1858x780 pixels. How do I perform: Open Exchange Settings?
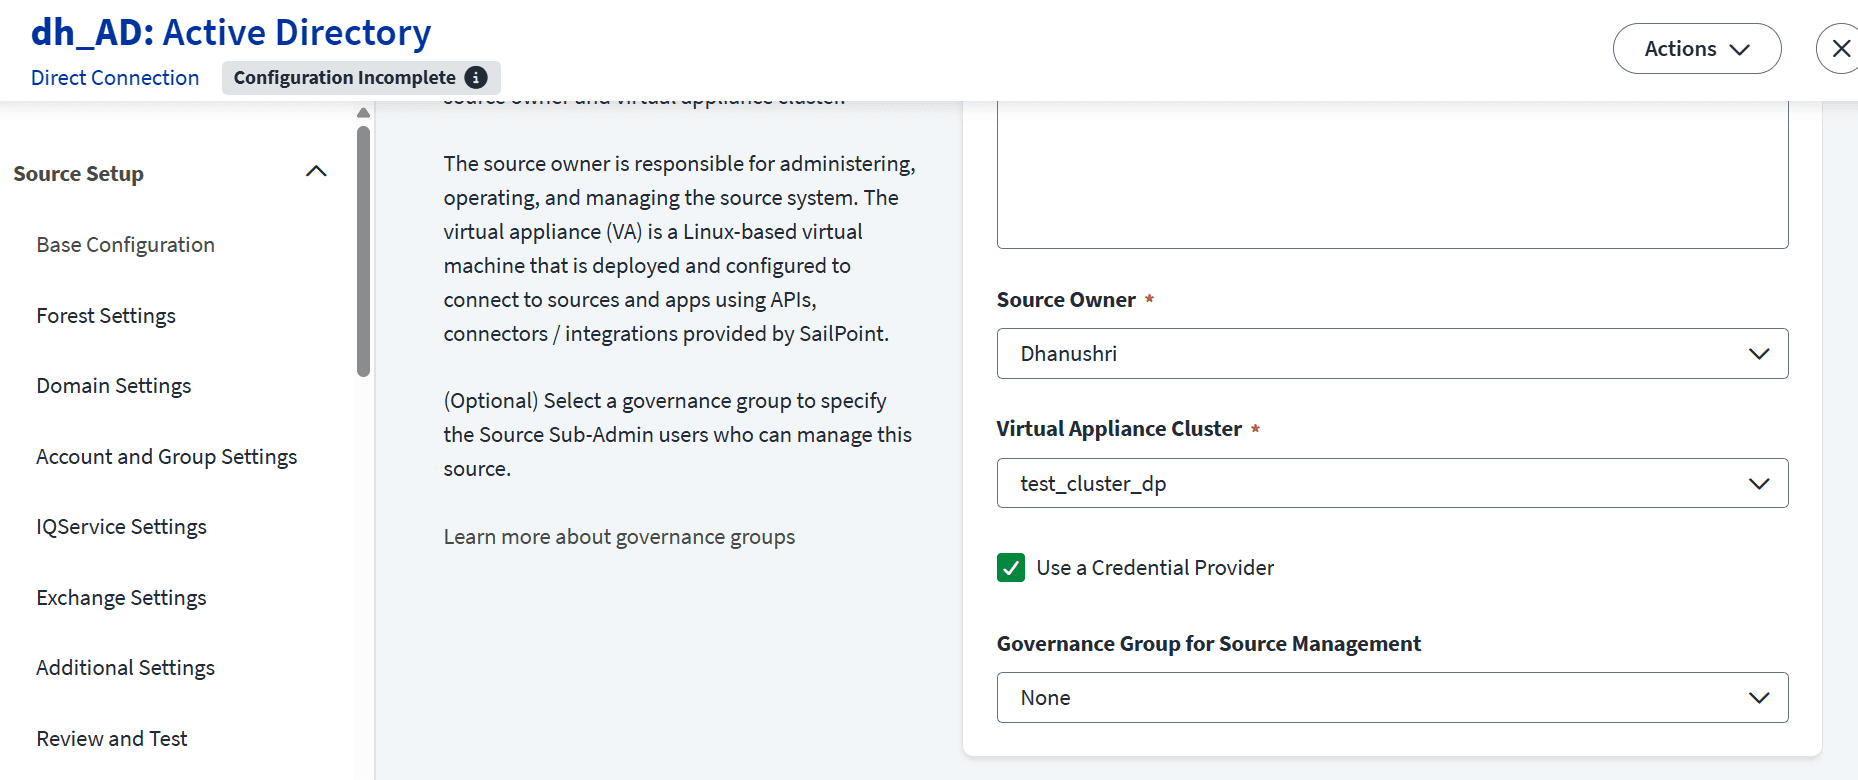[122, 598]
